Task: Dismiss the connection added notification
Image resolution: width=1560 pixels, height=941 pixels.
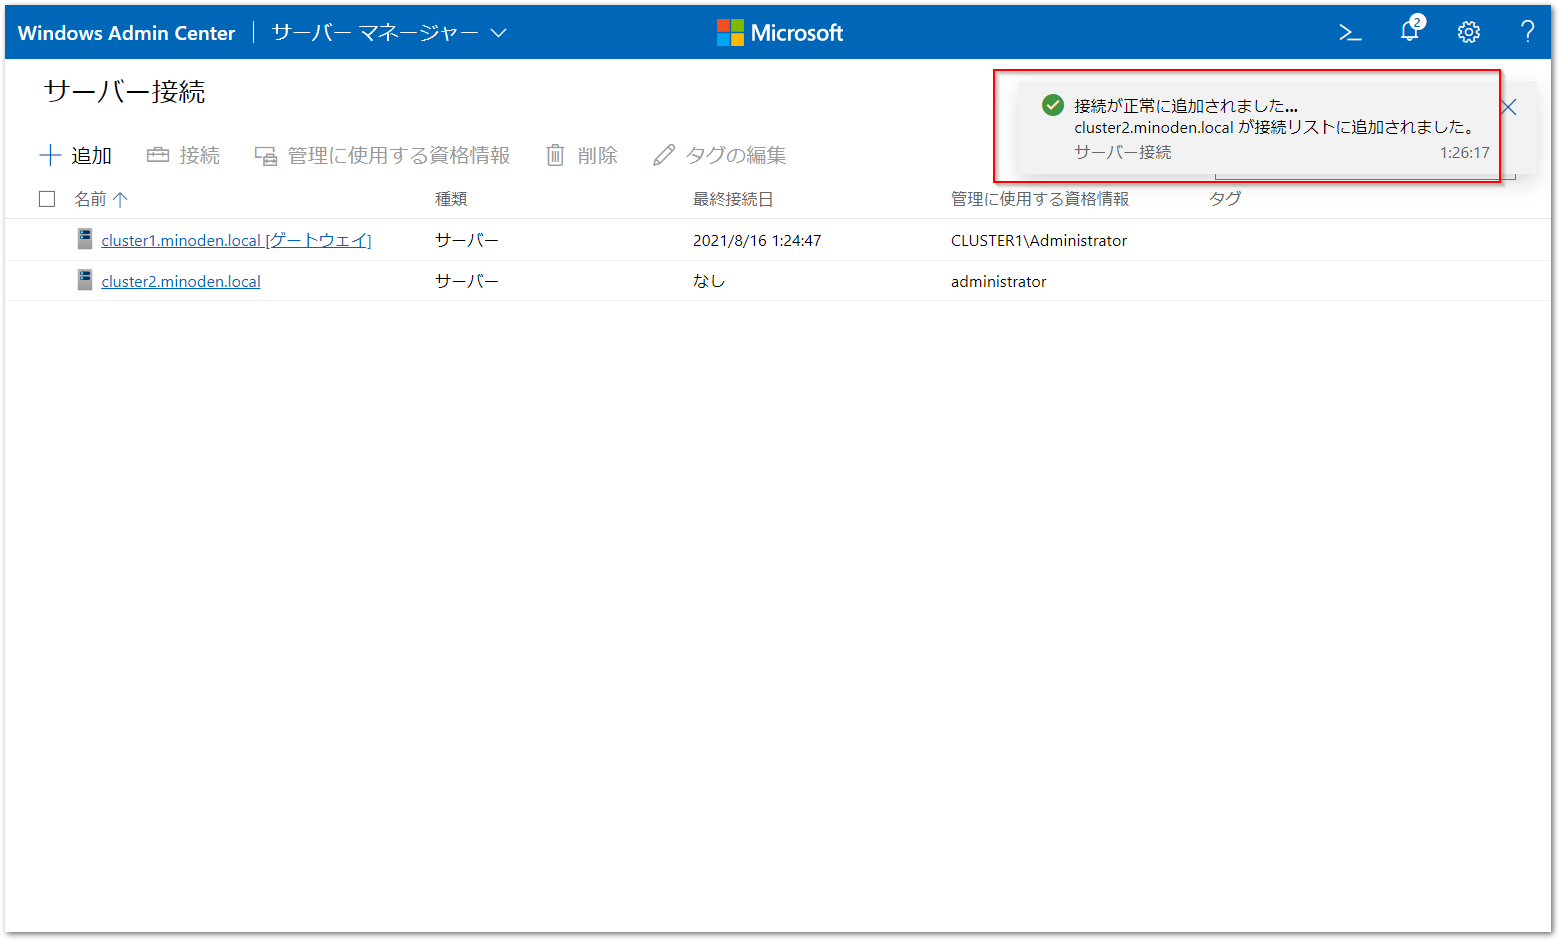Action: tap(1509, 107)
